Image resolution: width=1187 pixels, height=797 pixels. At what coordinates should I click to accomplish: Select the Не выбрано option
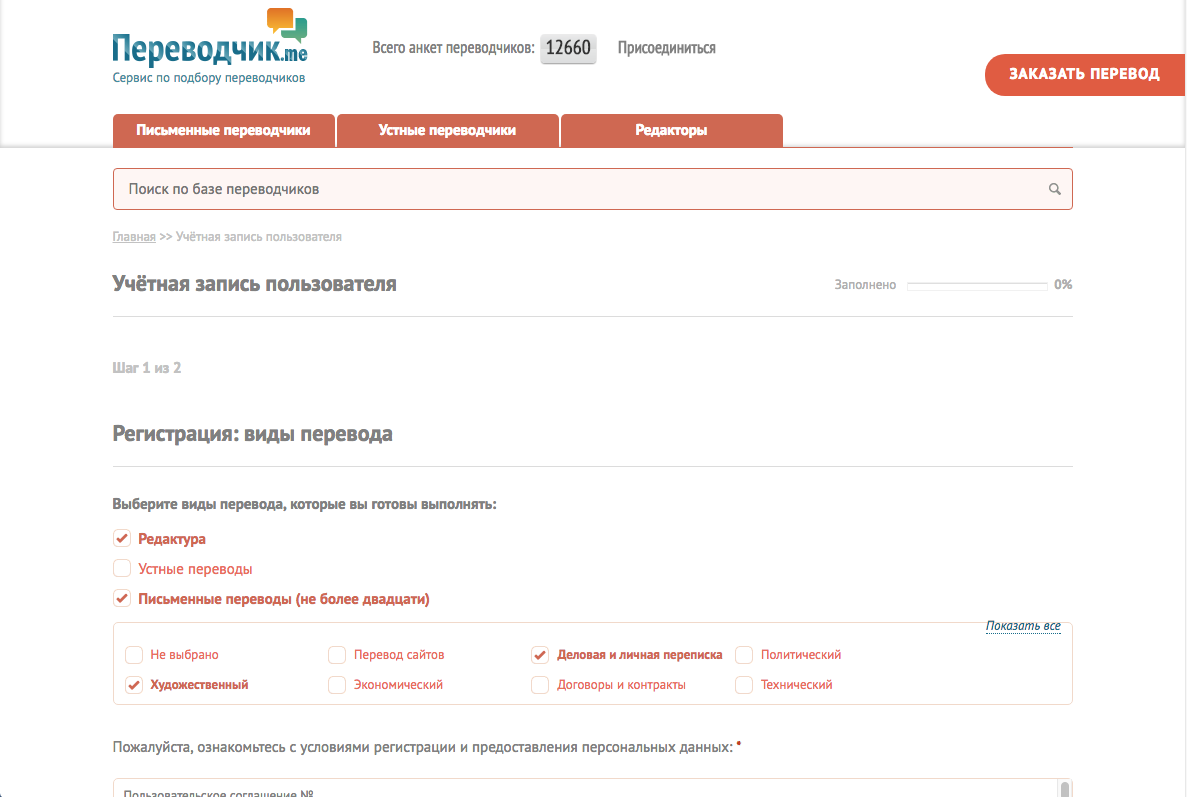coord(133,655)
